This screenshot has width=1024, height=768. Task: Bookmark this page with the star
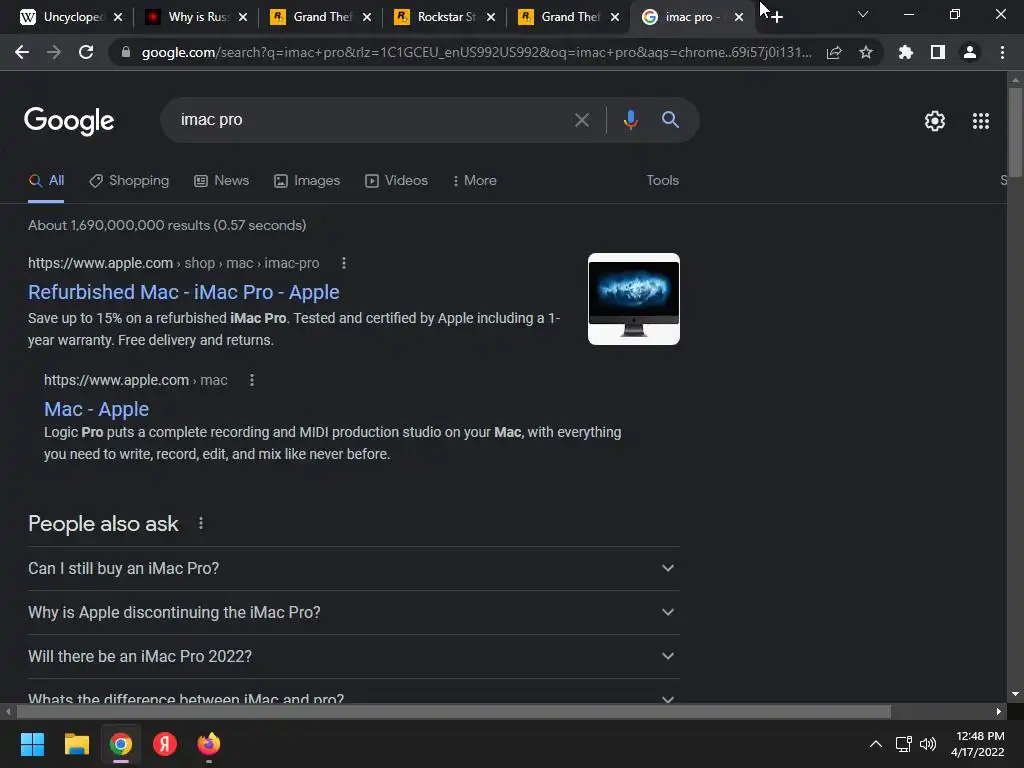coord(866,52)
